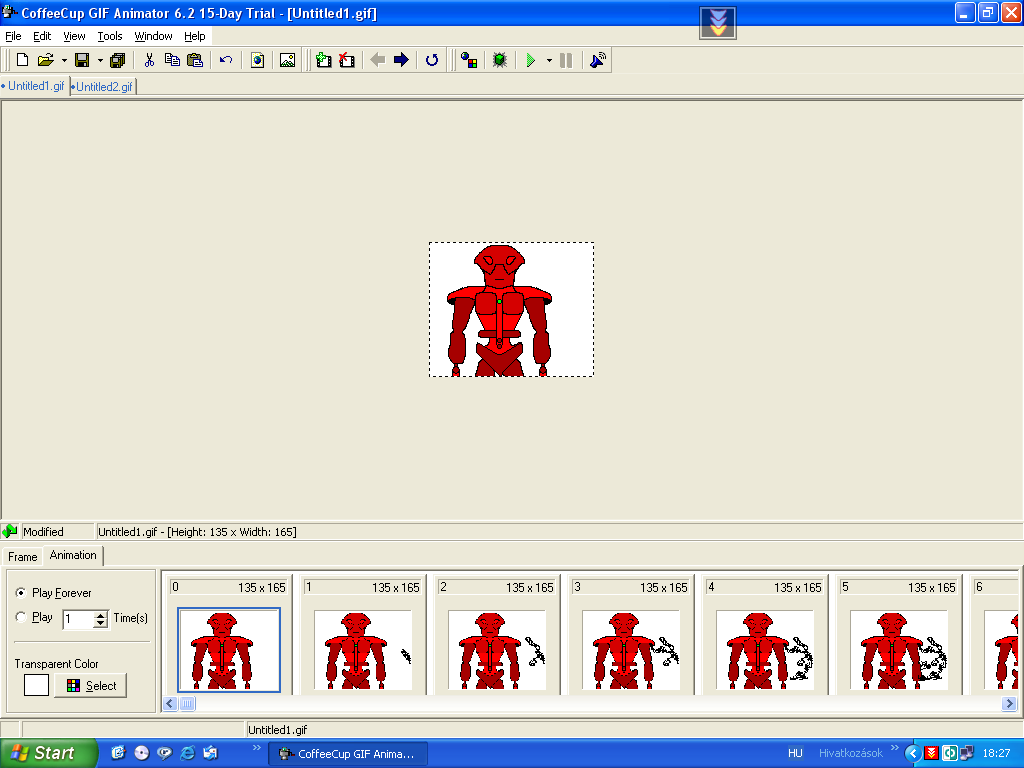Image resolution: width=1024 pixels, height=768 pixels.
Task: Switch to the Untitled1.gif document tab
Action: (34, 86)
